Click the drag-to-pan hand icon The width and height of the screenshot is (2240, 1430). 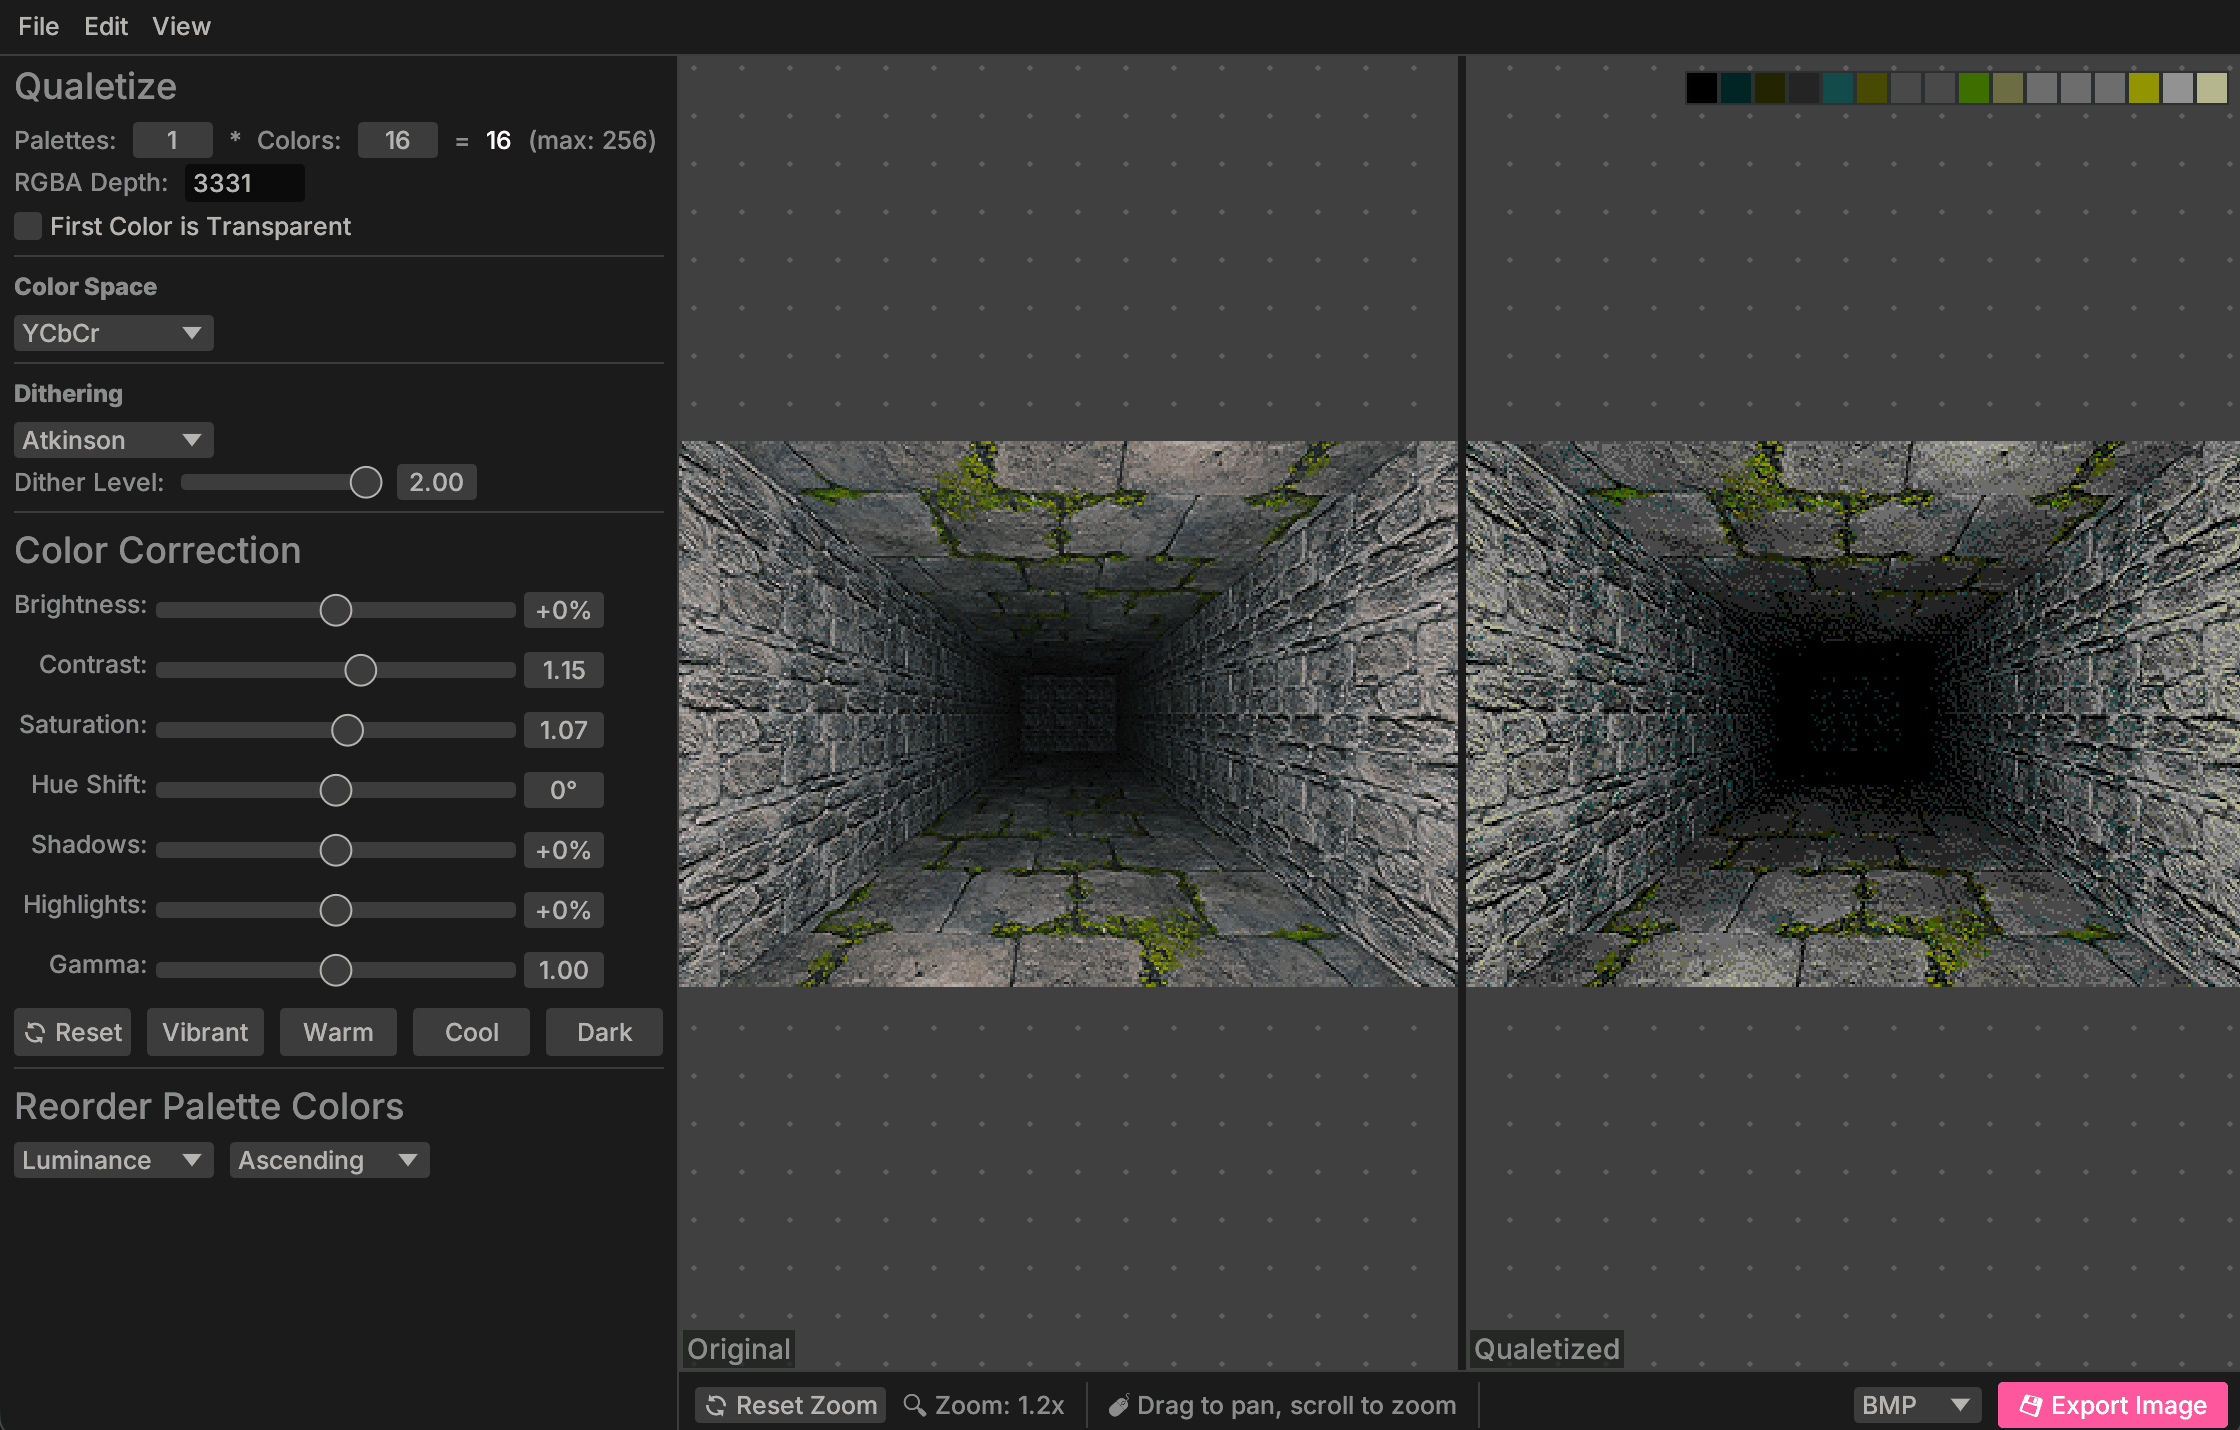click(1119, 1405)
